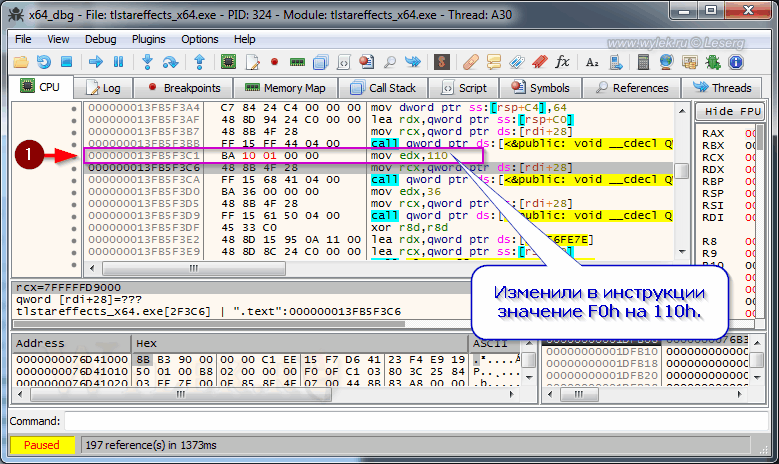Screen dimensions: 779x464
Task: Open the Comments speech-bubble icon
Action: pos(493,62)
